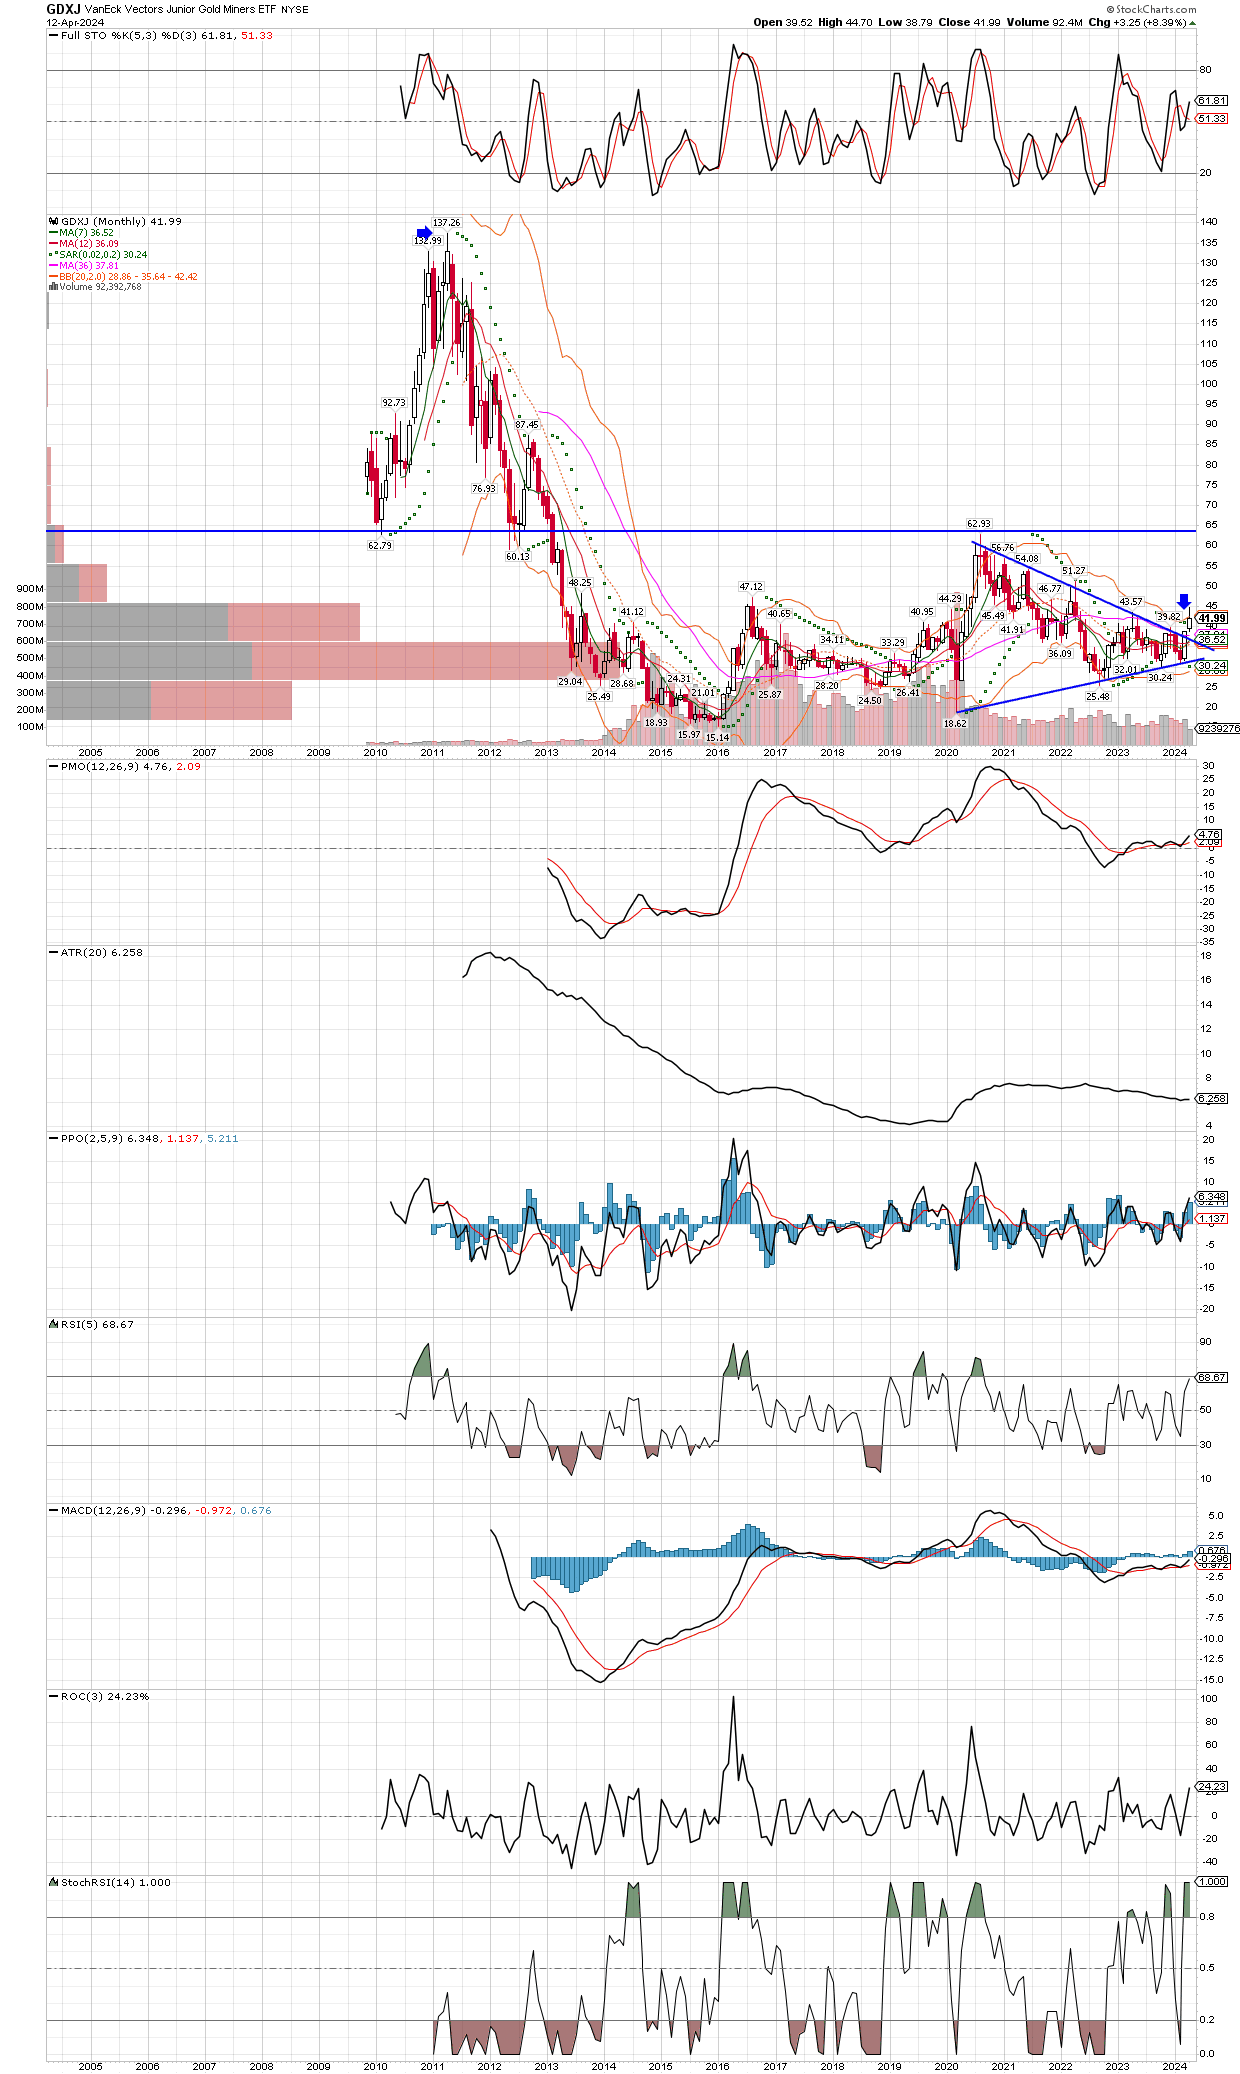
Task: Click the 6.258 ATR value tag on the right axis
Action: (x=1212, y=1098)
